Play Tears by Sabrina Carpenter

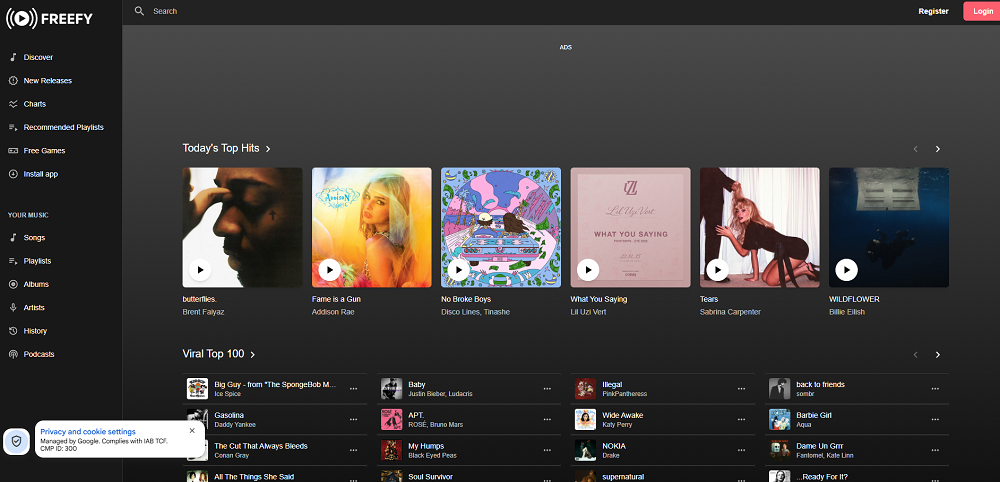coord(717,270)
